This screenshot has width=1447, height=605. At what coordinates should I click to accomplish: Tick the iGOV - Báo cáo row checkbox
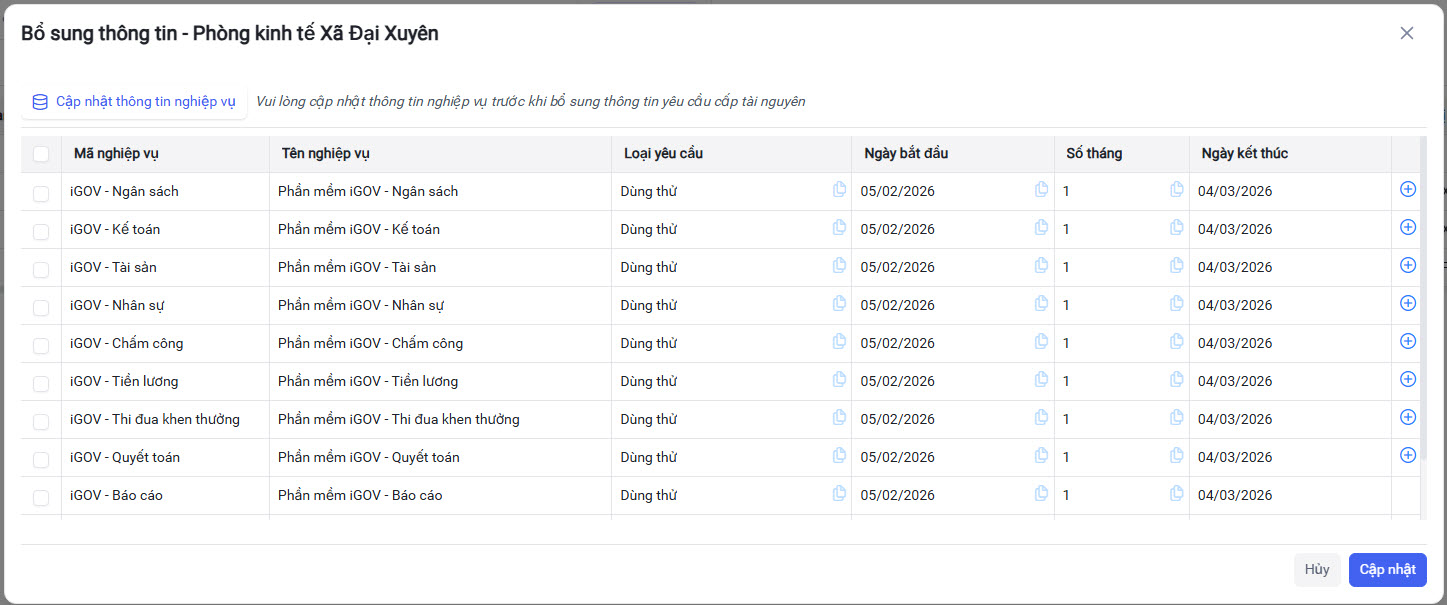(x=41, y=497)
